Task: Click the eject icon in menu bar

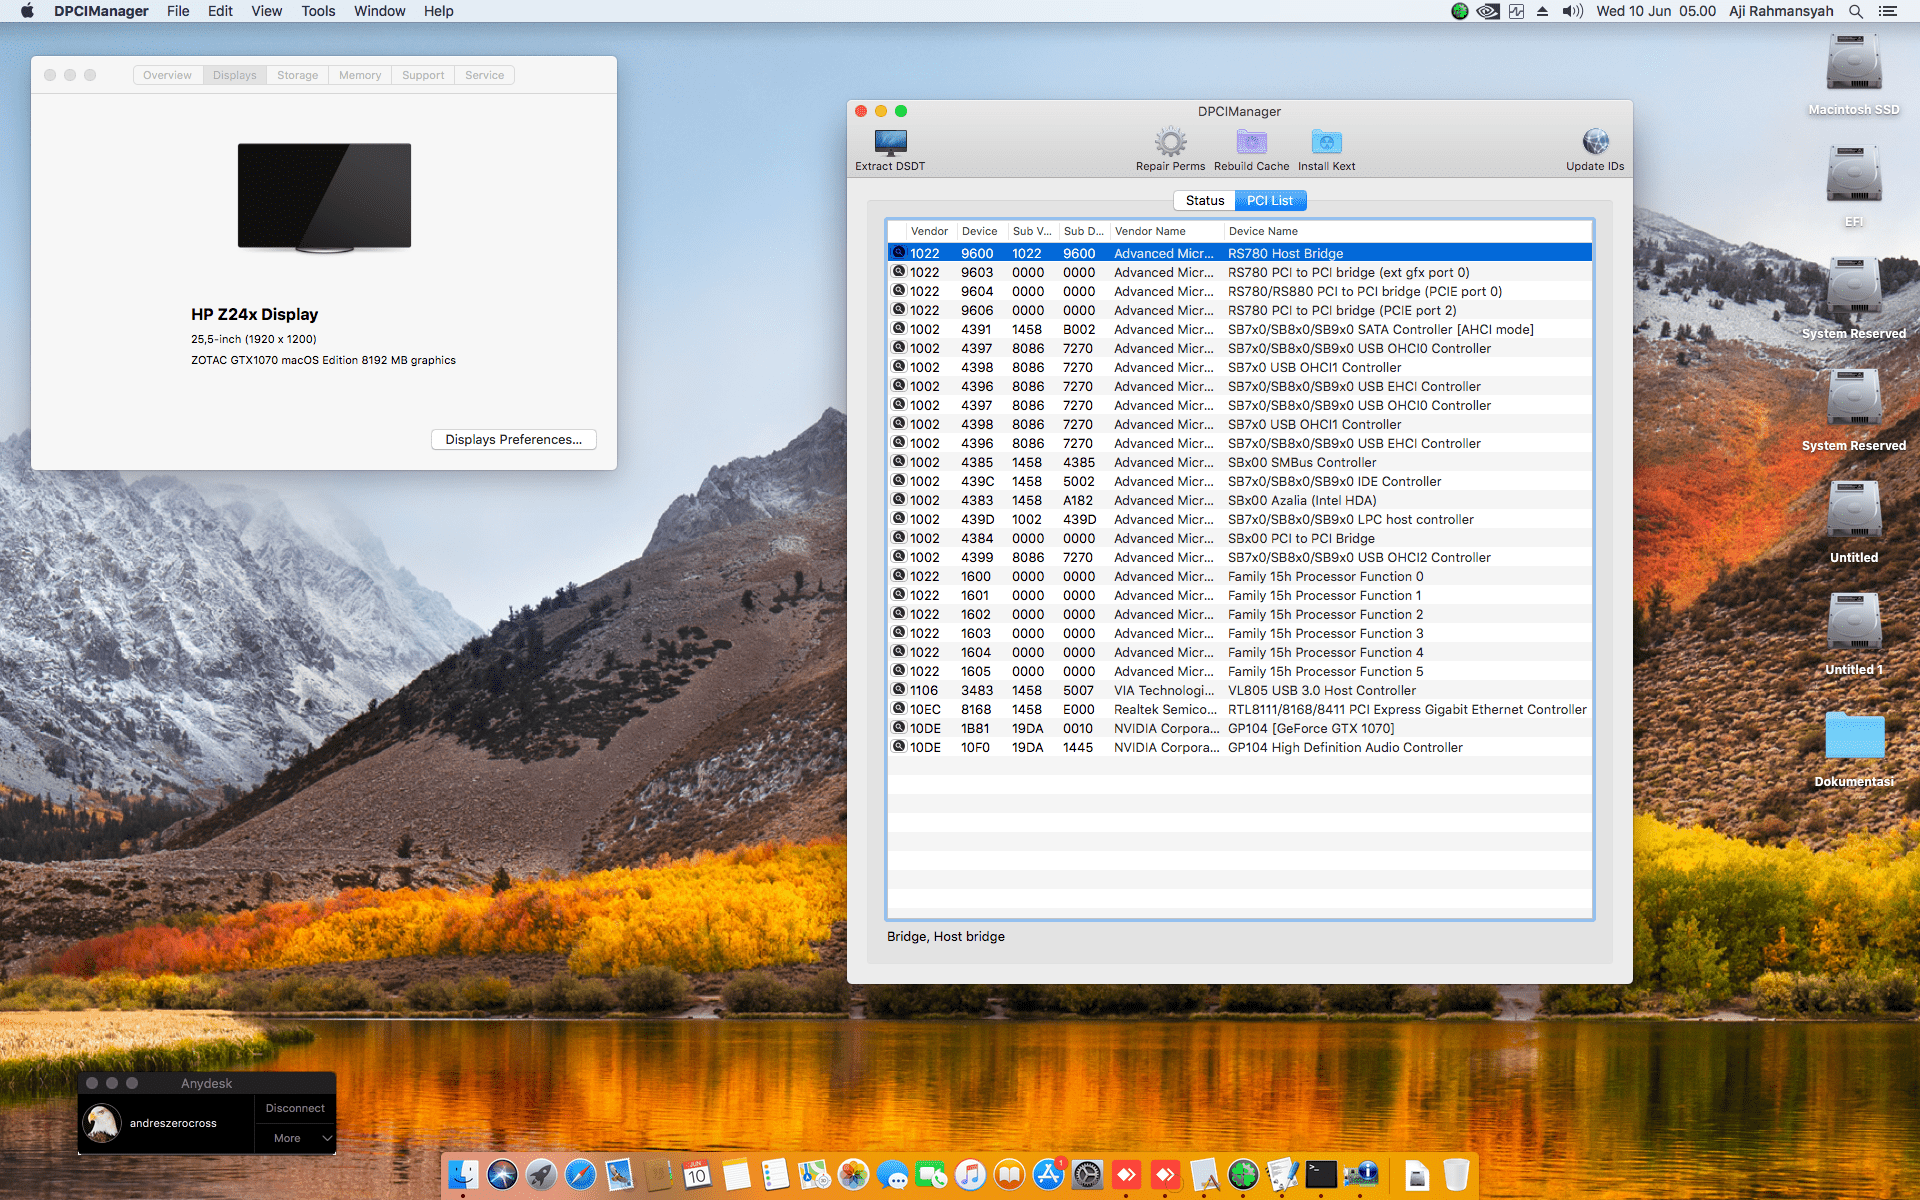Action: (x=1542, y=11)
